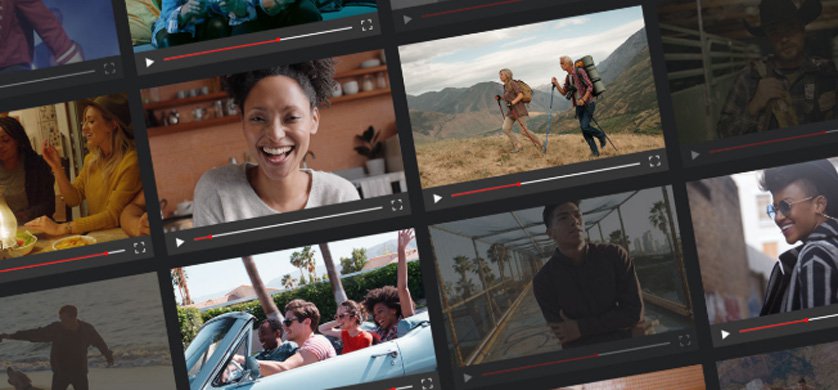Play the cowboy hat video
The image size is (838, 390).
[695, 155]
